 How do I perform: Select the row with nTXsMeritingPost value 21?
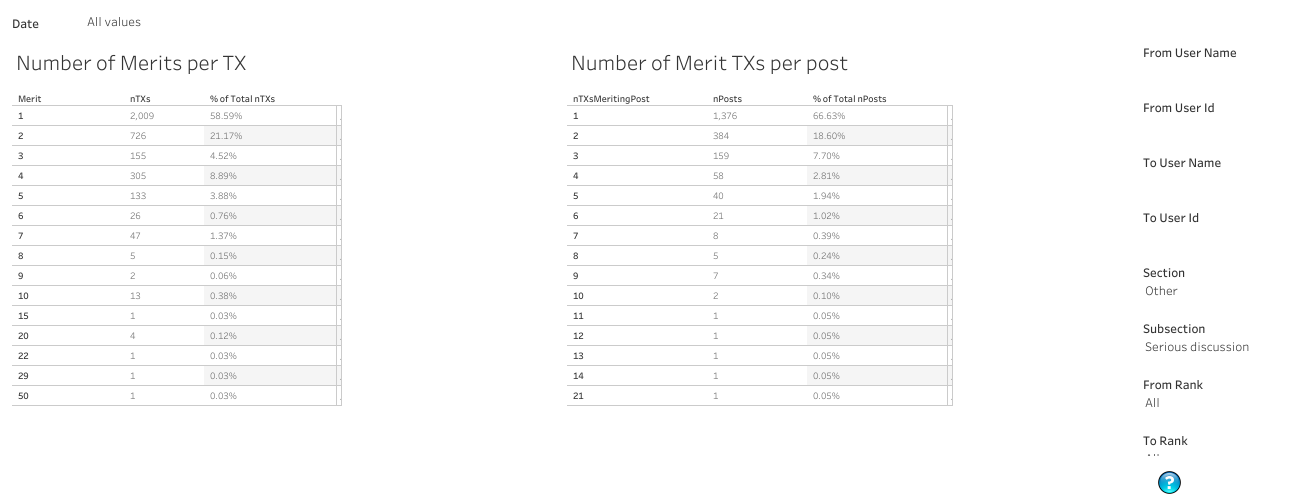759,396
